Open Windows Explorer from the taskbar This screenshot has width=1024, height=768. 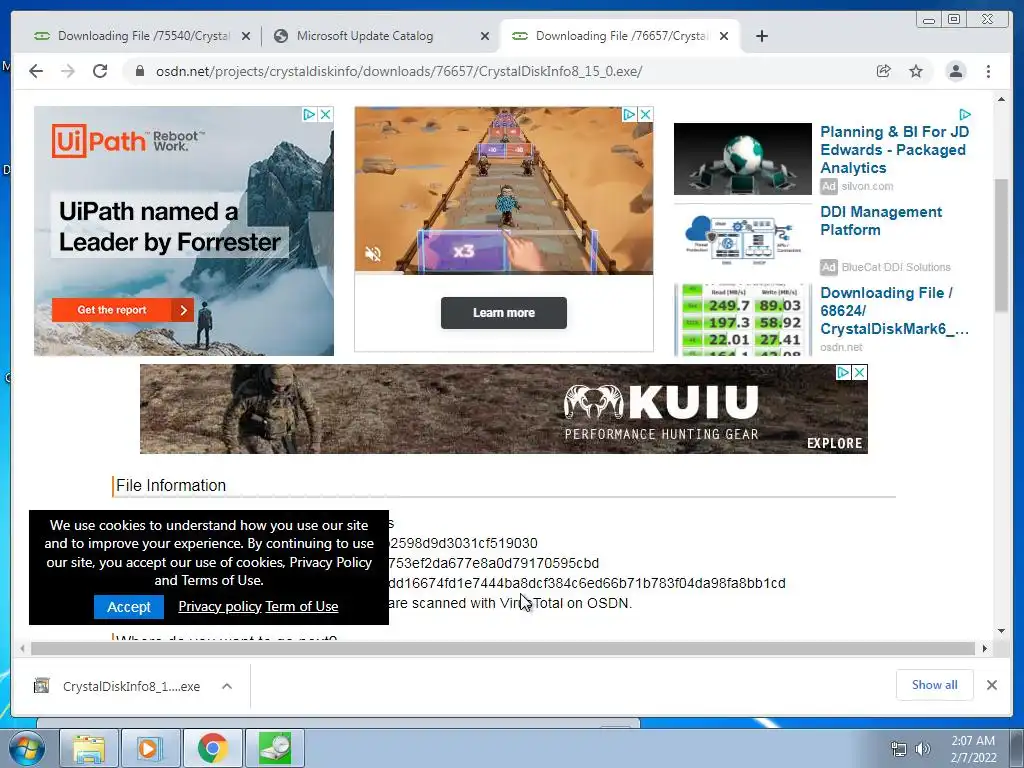pos(88,748)
